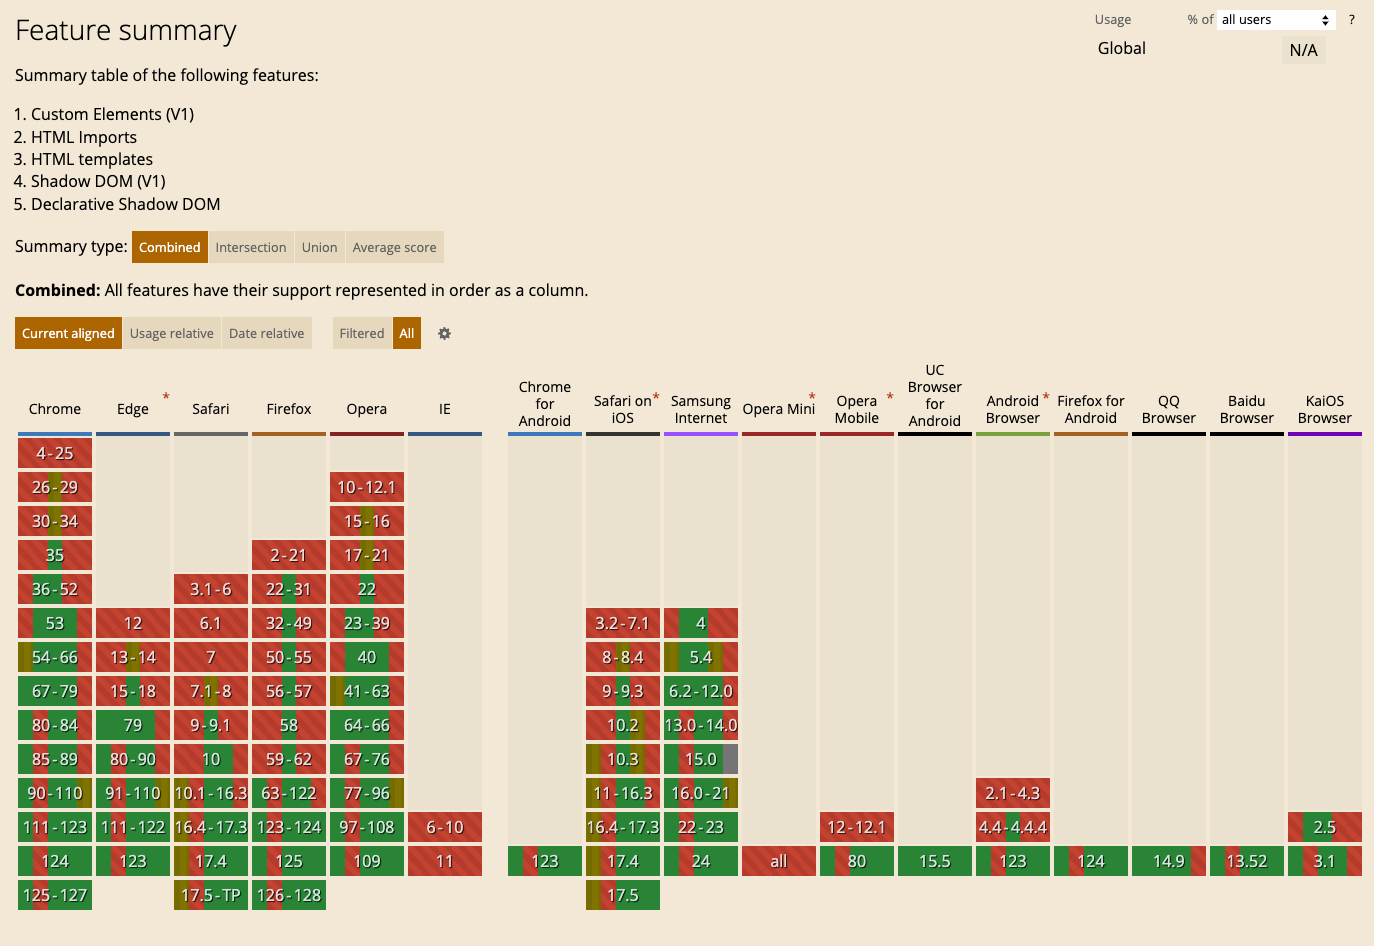This screenshot has width=1374, height=946.
Task: Select Baidu Browser 13.52 cell
Action: (1247, 861)
